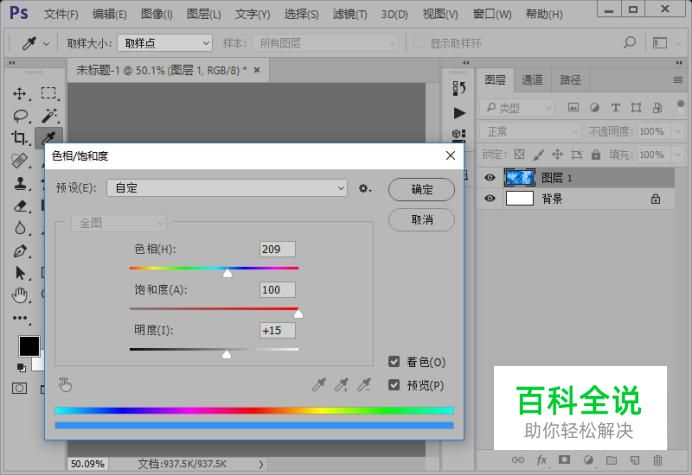692x475 pixels.
Task: Open the 滤镜(T) menu
Action: [350, 14]
